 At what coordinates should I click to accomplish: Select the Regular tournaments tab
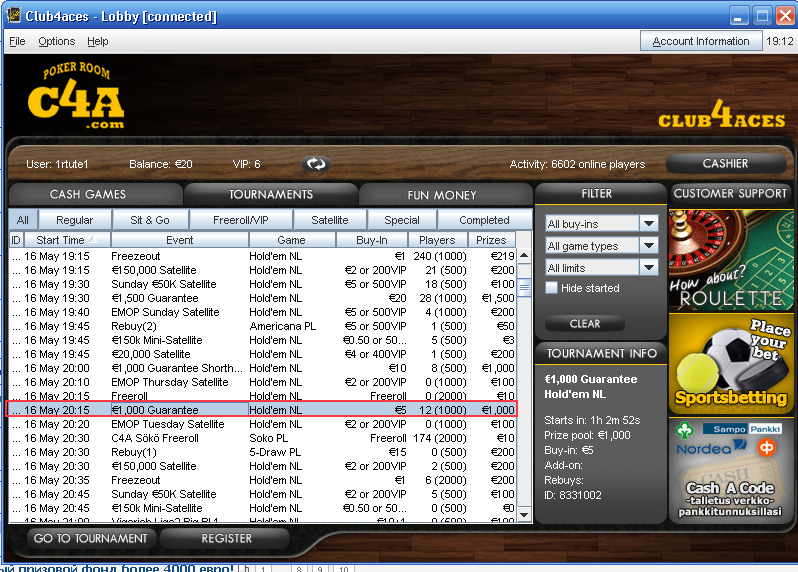[x=74, y=220]
